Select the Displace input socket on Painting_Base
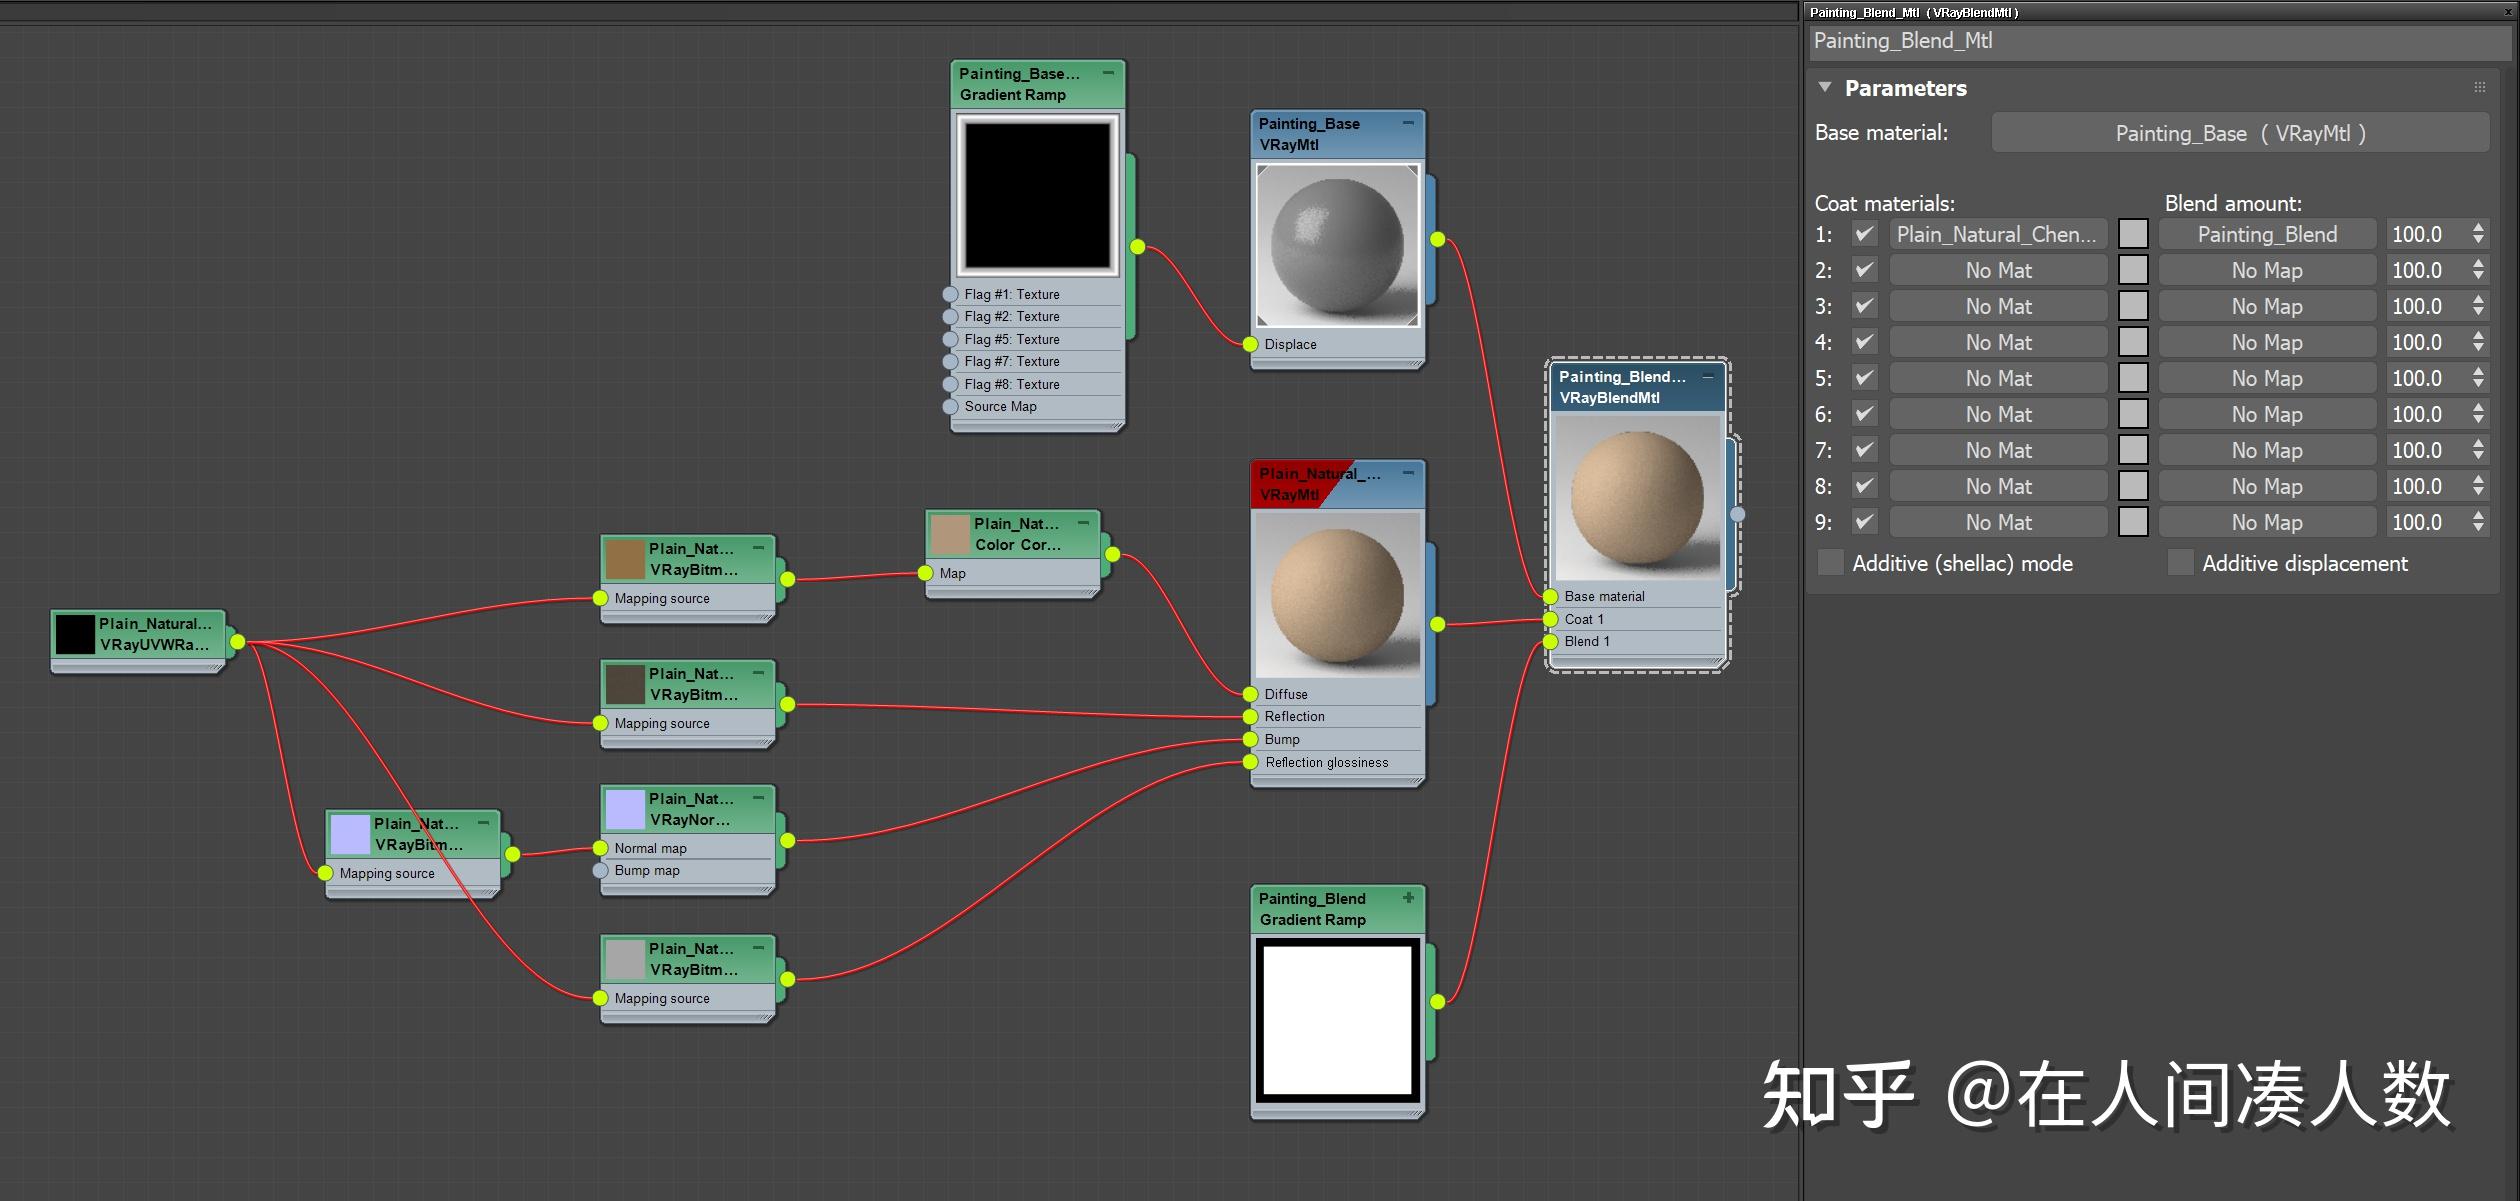The width and height of the screenshot is (2520, 1201). coord(1250,344)
